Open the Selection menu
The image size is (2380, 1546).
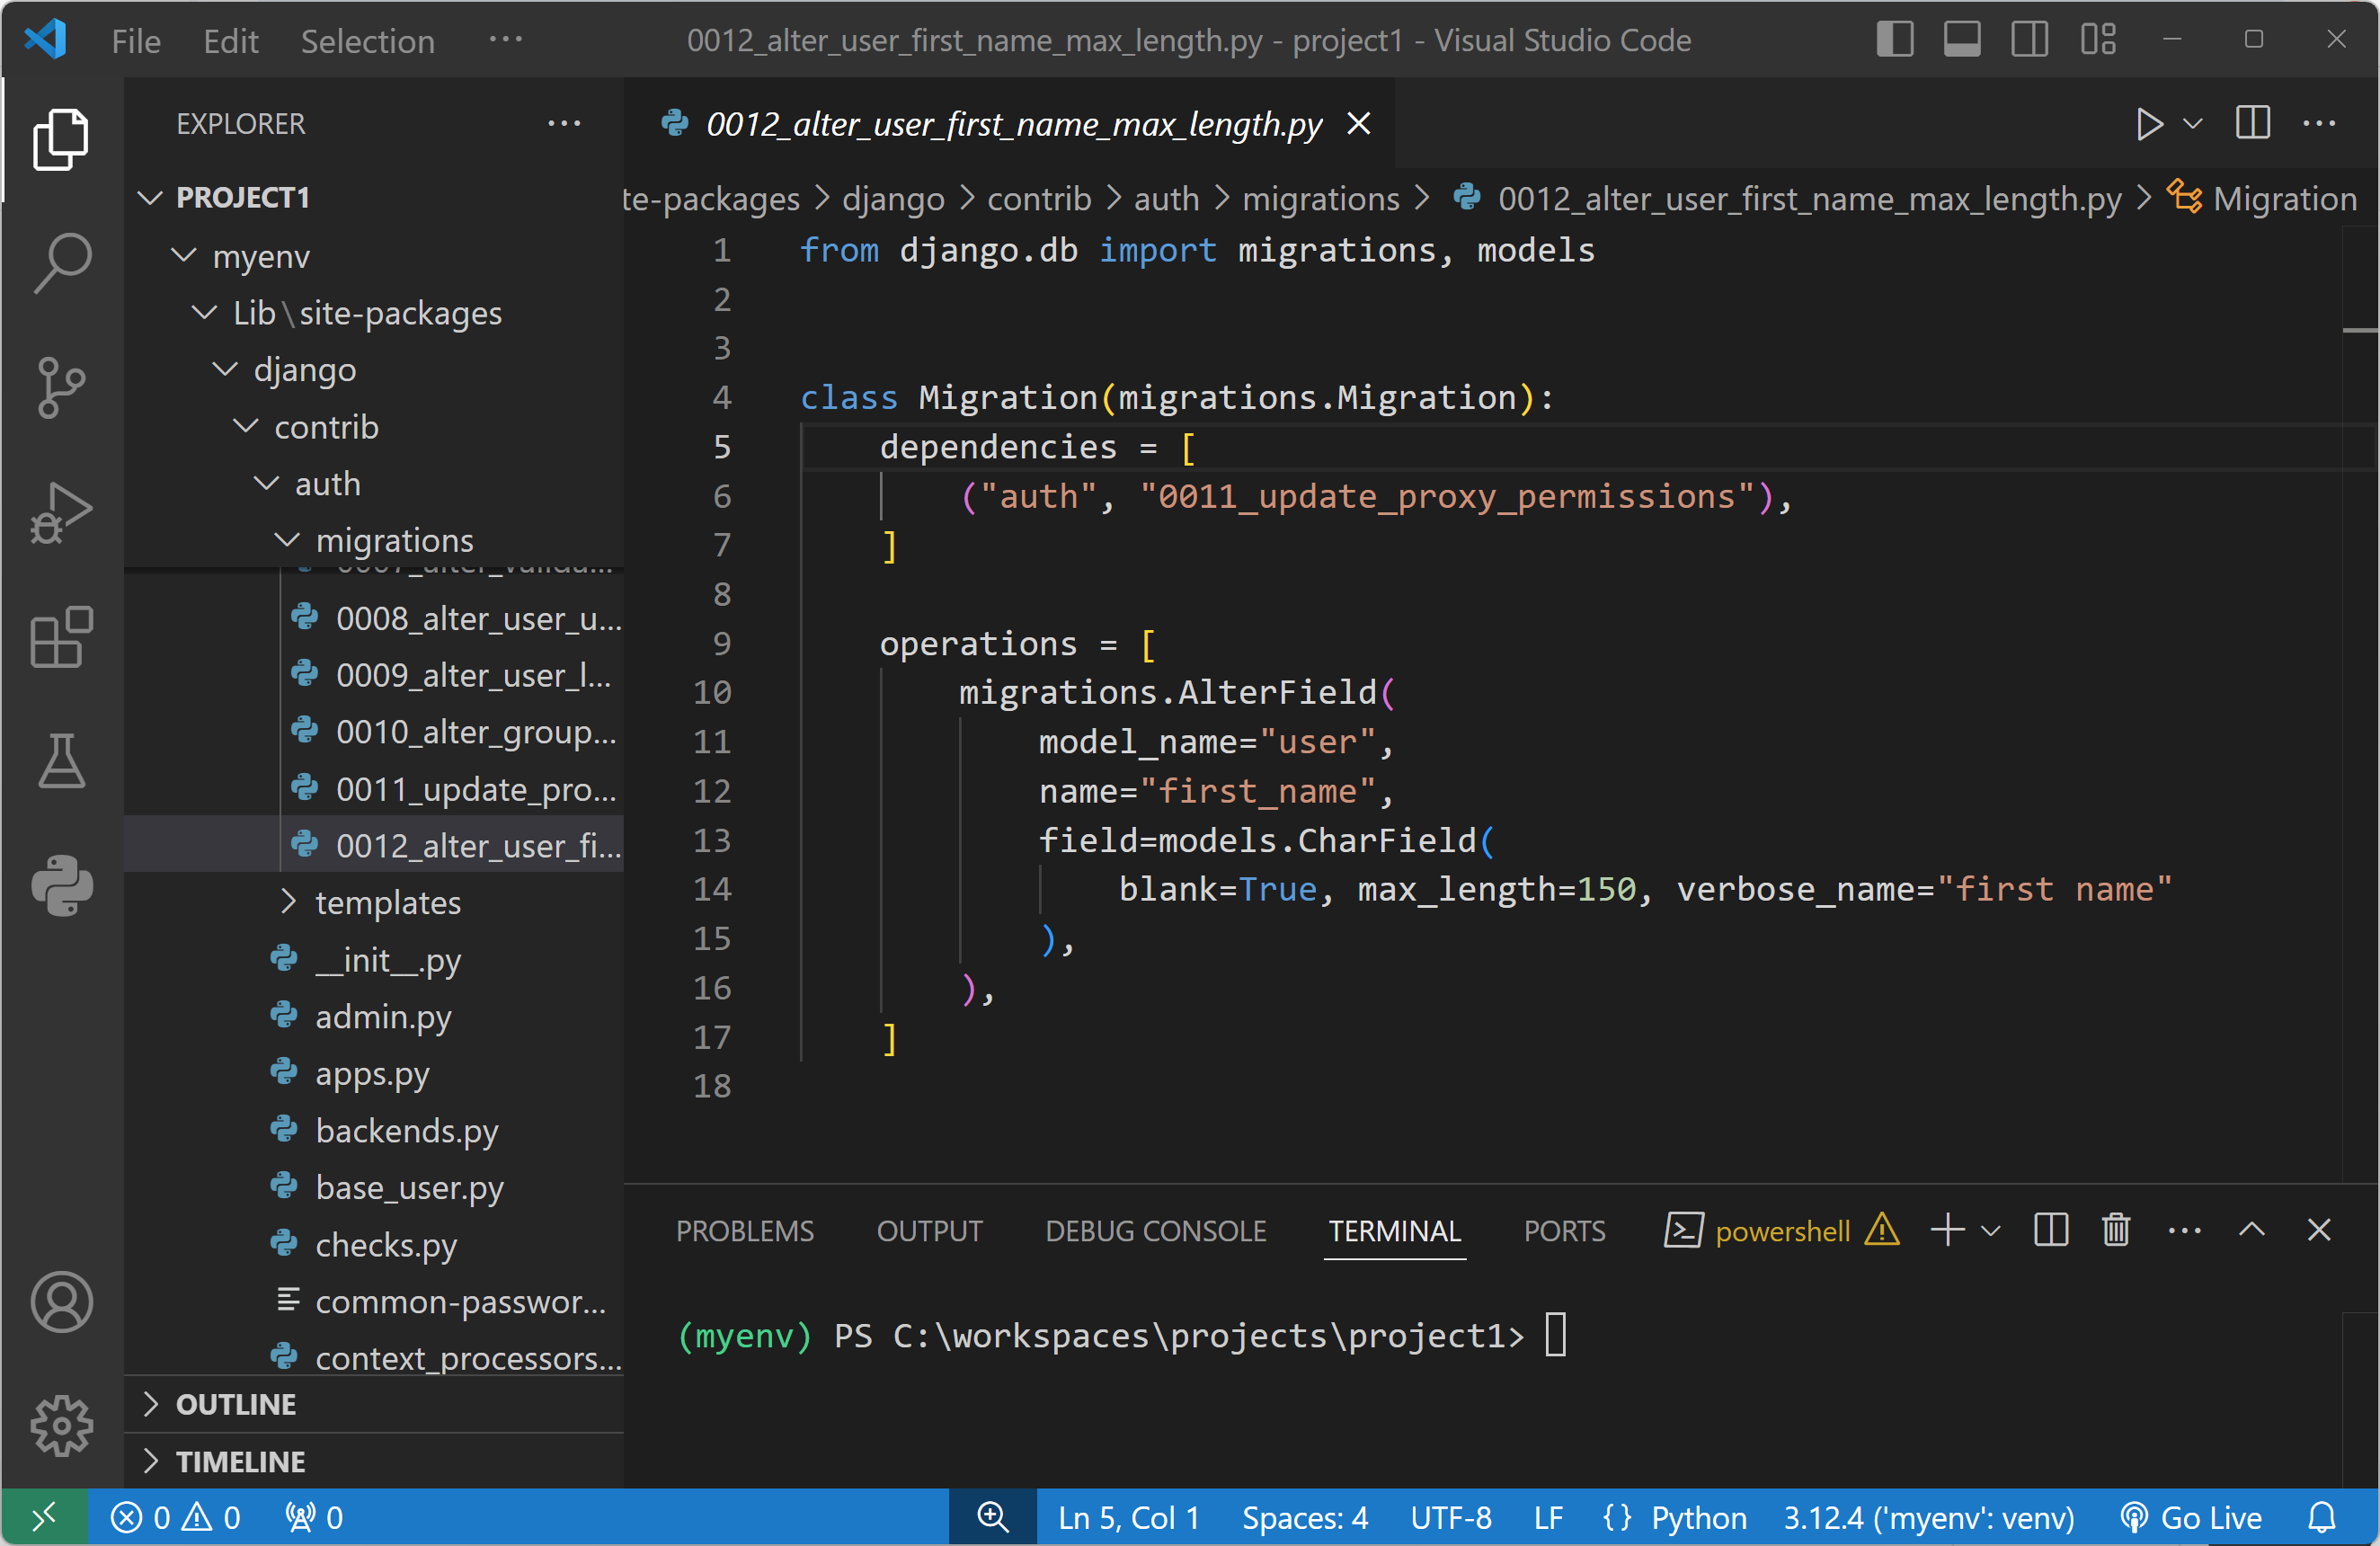point(367,41)
